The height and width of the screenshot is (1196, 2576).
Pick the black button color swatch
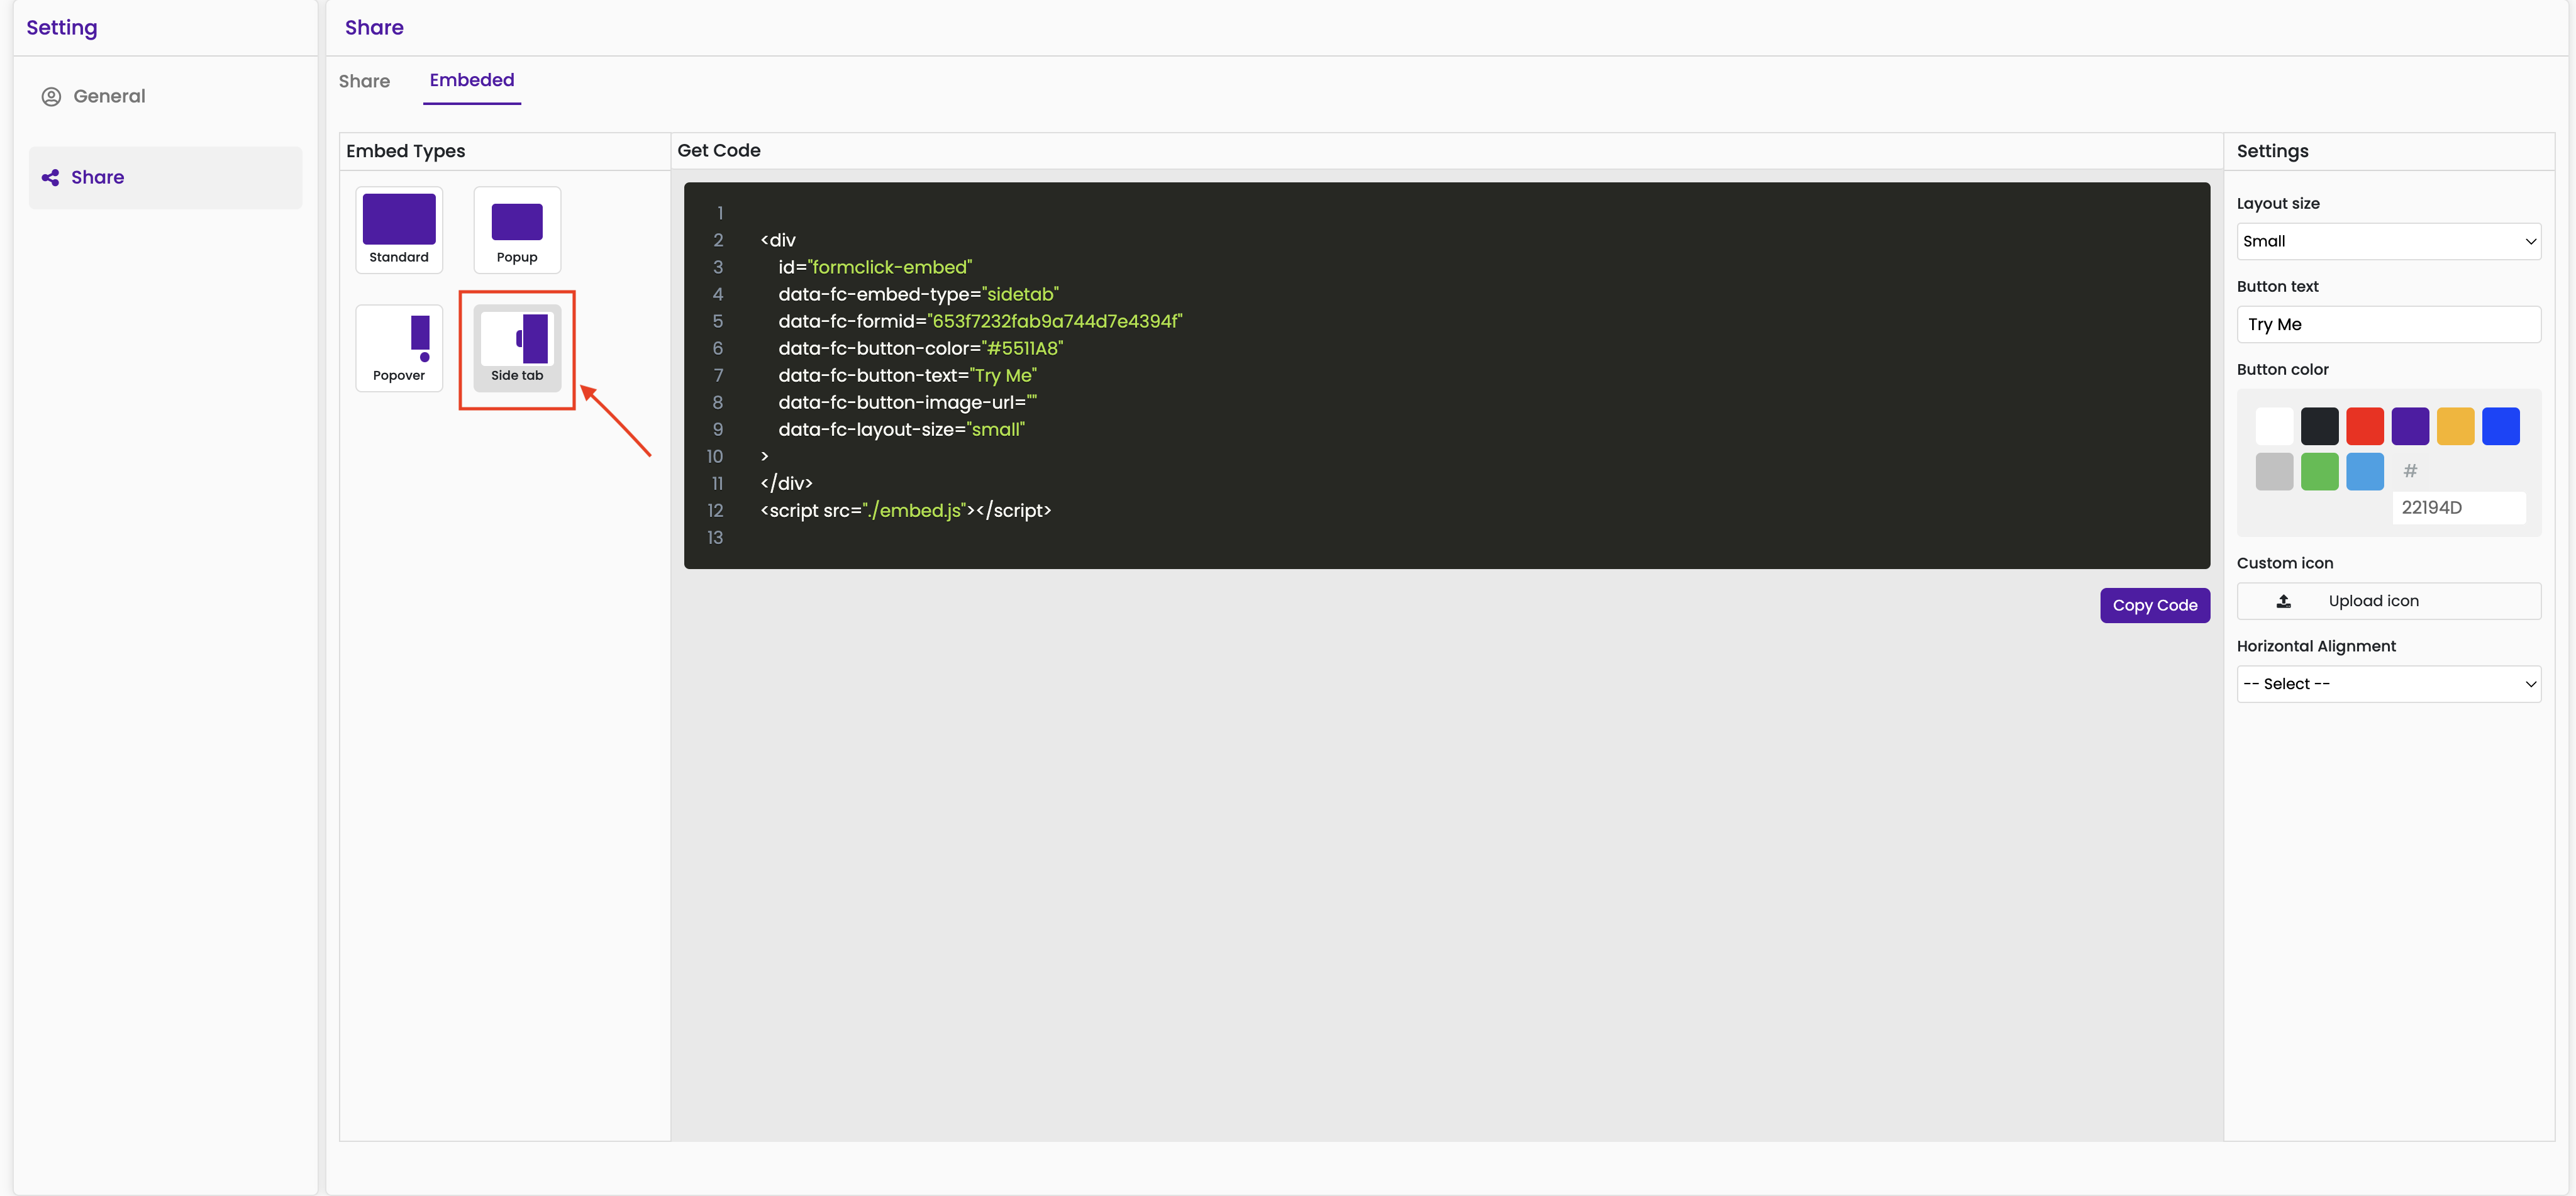click(x=2319, y=426)
